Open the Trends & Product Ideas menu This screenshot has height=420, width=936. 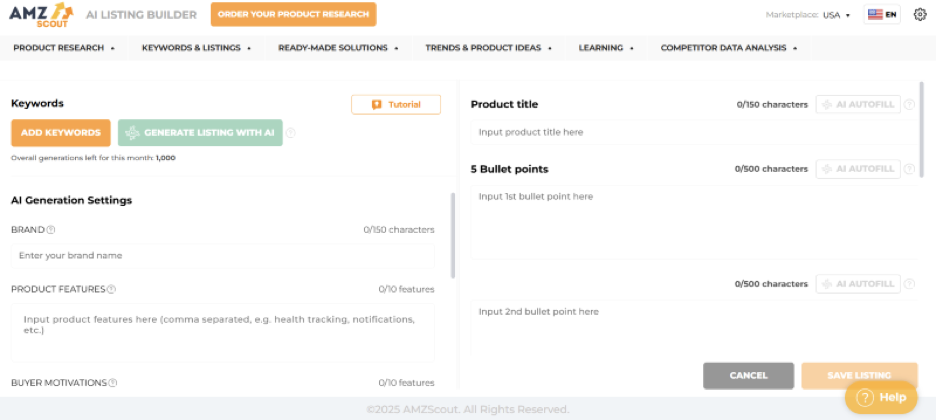488,48
